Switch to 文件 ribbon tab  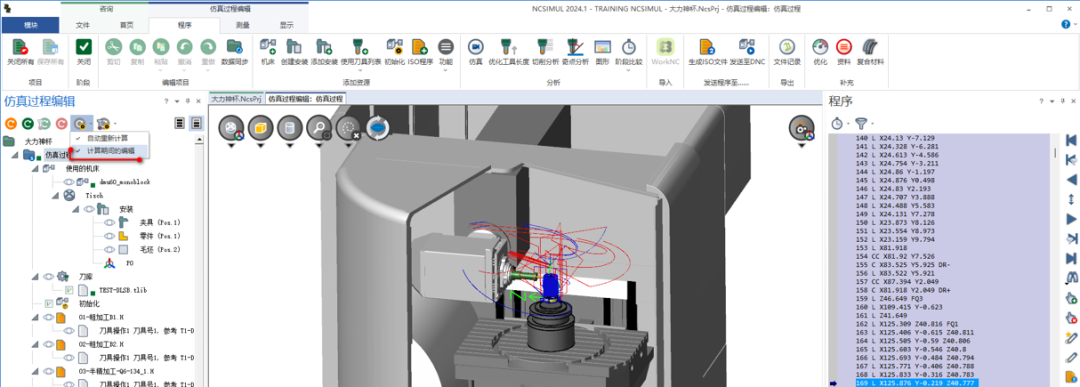point(83,25)
